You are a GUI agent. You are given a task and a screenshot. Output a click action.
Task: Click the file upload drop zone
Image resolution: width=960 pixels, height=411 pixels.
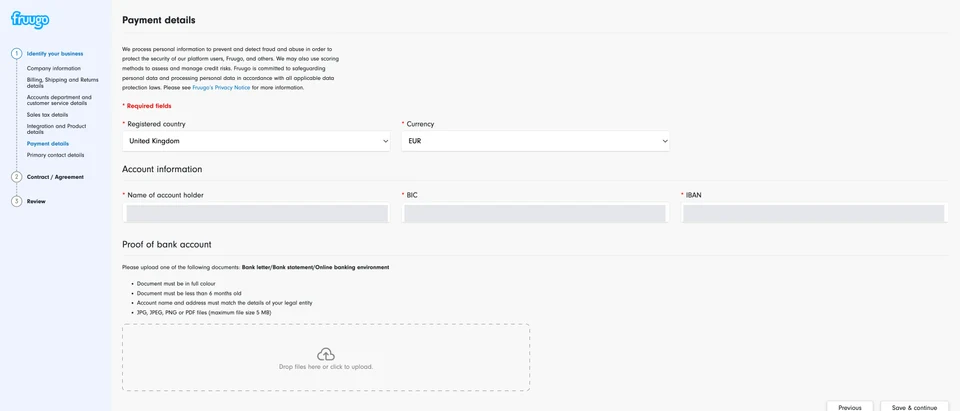click(x=326, y=357)
